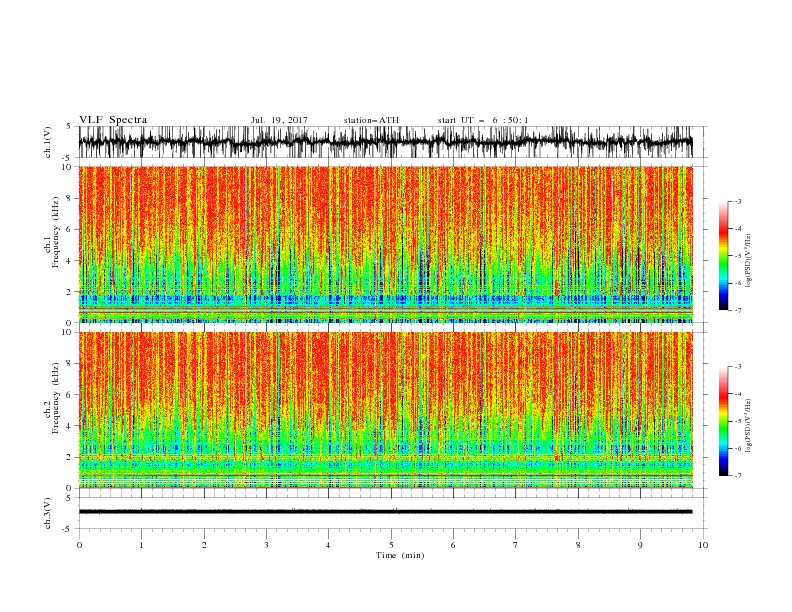792x612 pixels.
Task: Click the "10" tick on the Time axis
Action: tap(703, 545)
